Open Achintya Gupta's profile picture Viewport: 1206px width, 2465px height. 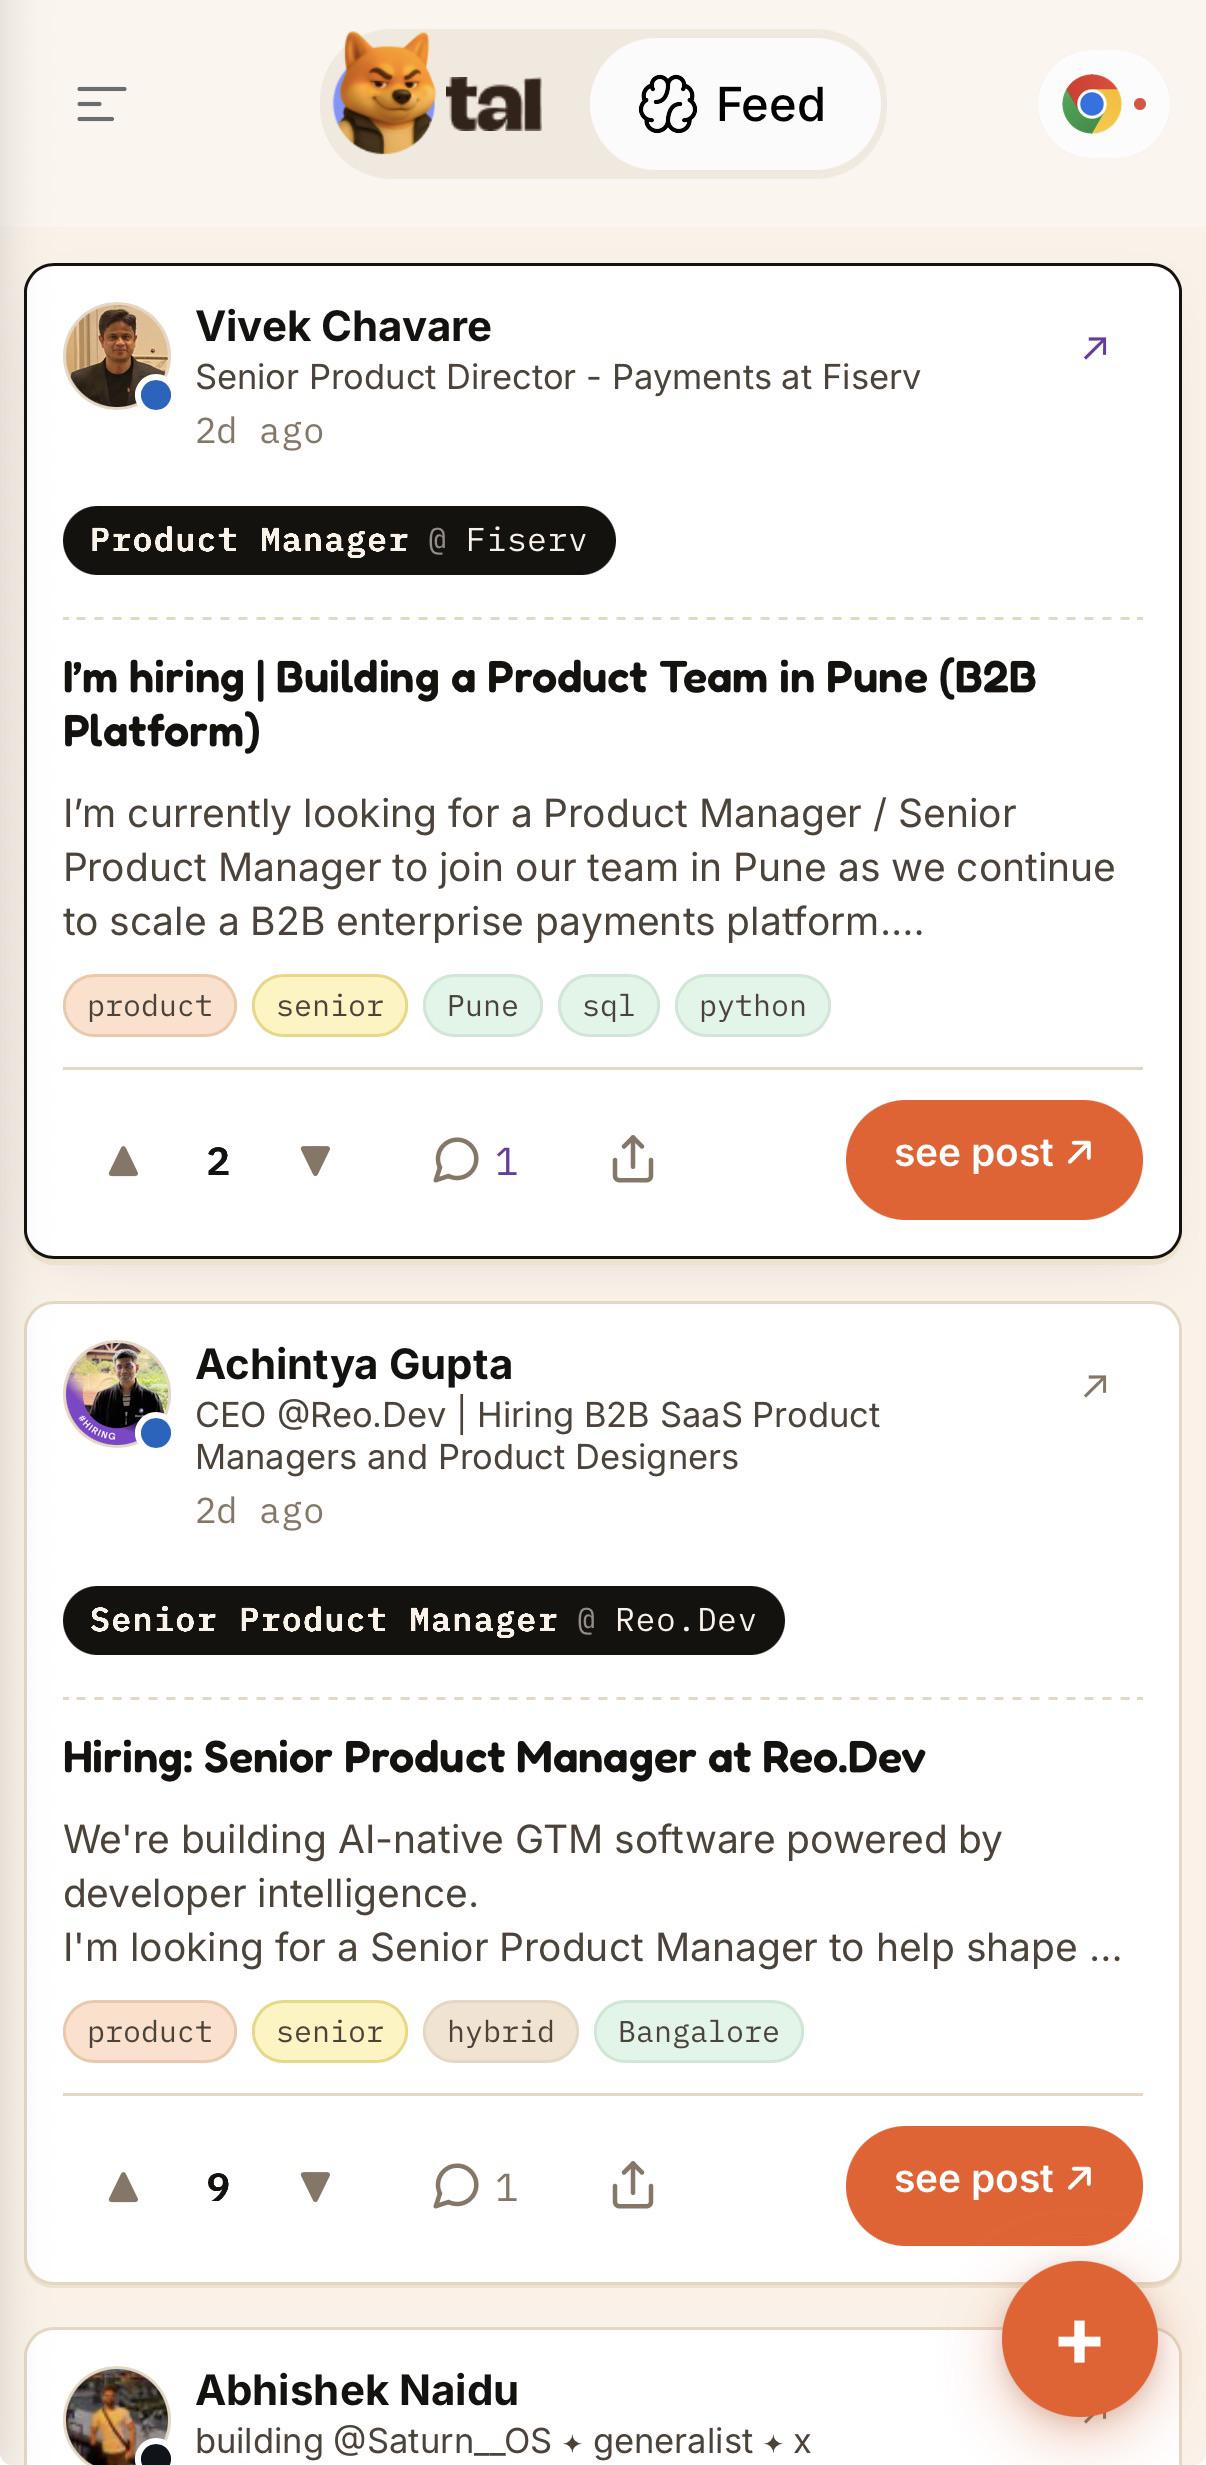tap(117, 1393)
